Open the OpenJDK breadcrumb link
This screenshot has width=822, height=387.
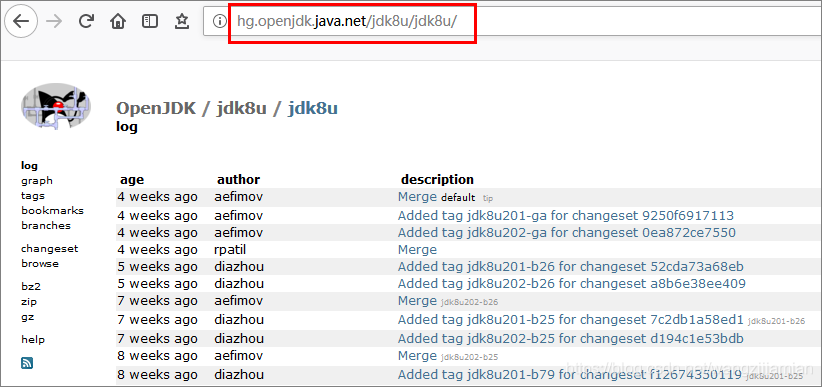click(156, 109)
